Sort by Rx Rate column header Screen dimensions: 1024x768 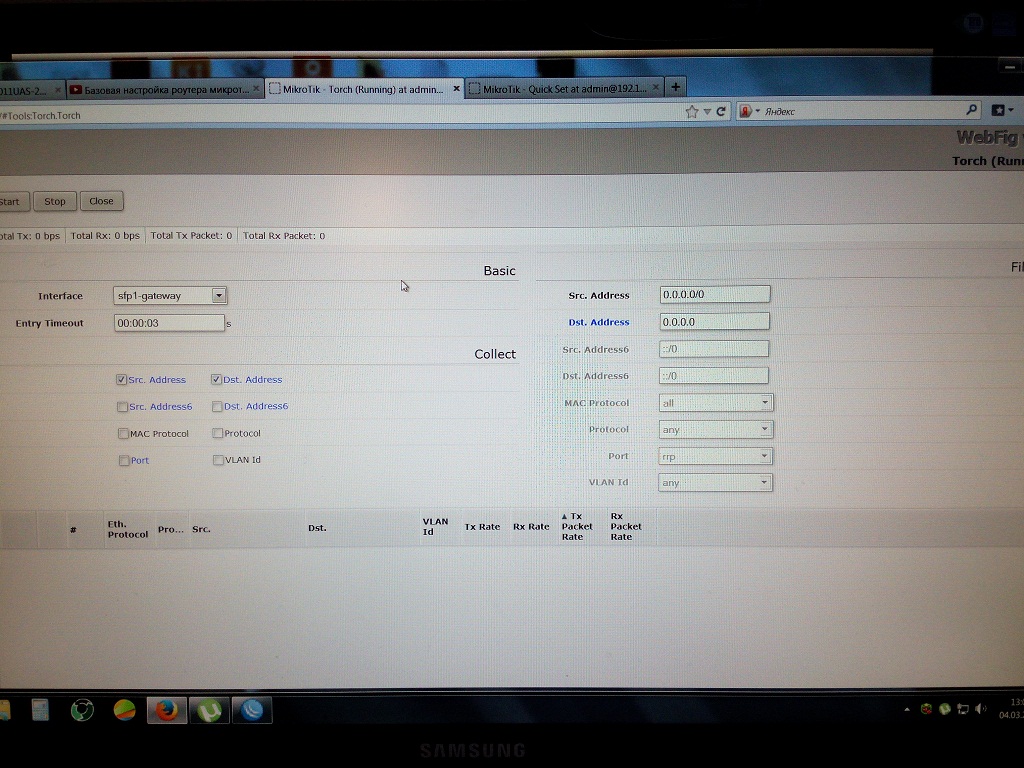[531, 526]
